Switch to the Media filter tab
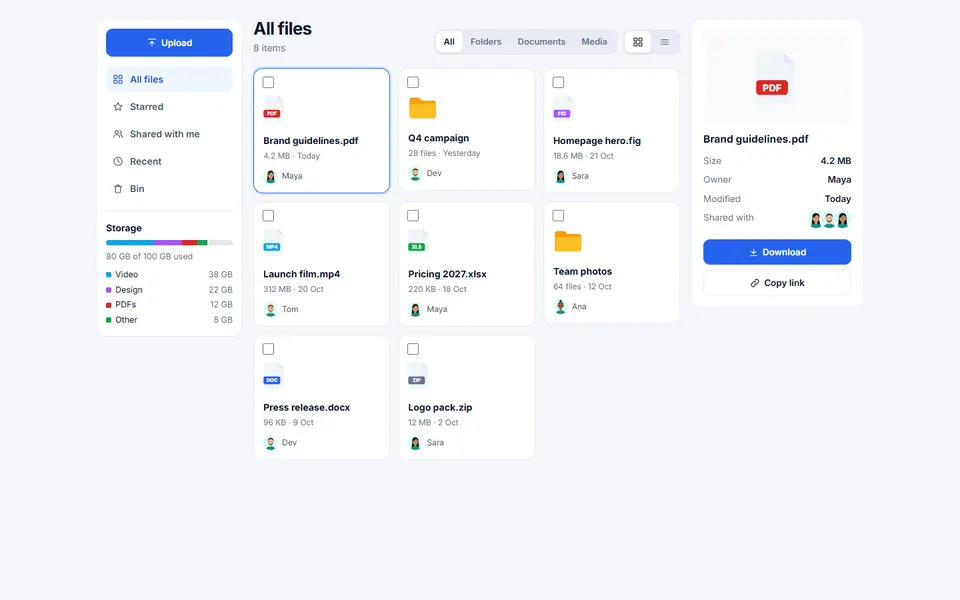This screenshot has width=960, height=600. point(594,42)
